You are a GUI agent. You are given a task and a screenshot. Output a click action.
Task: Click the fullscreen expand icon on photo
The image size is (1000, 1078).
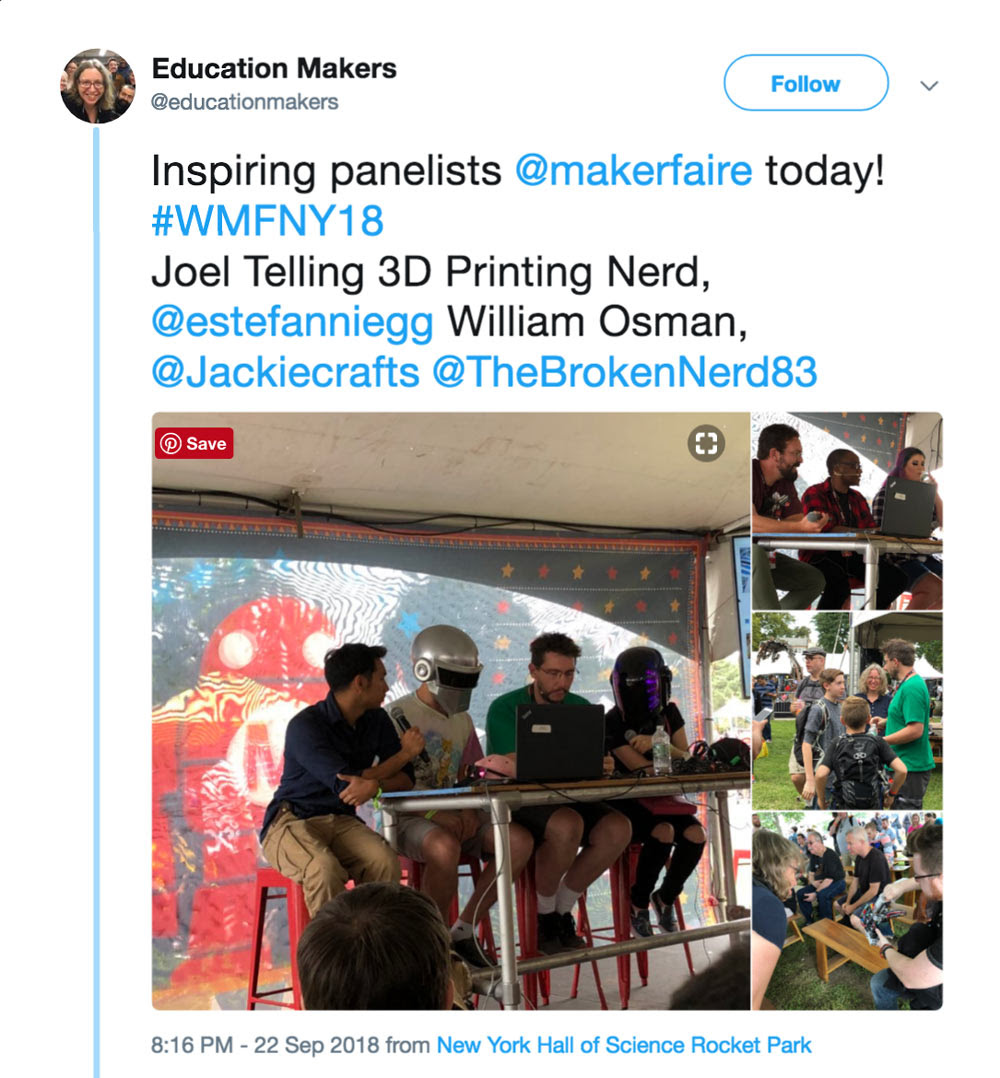[706, 443]
